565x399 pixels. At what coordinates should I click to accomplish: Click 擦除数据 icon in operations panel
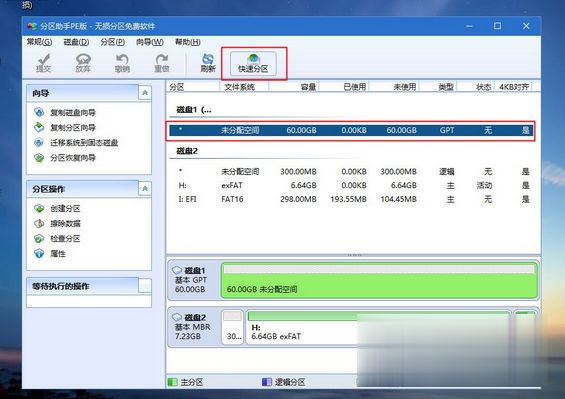tap(39, 223)
